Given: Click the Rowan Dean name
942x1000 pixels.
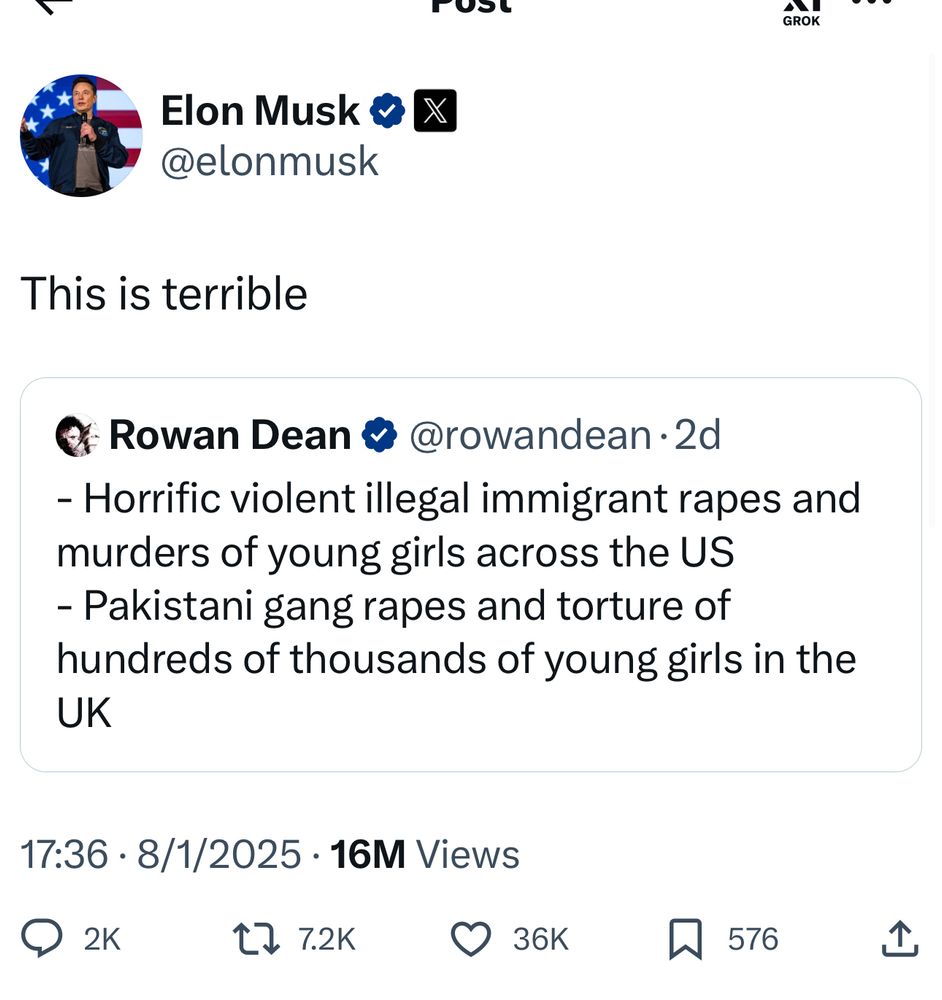Looking at the screenshot, I should click(x=230, y=436).
